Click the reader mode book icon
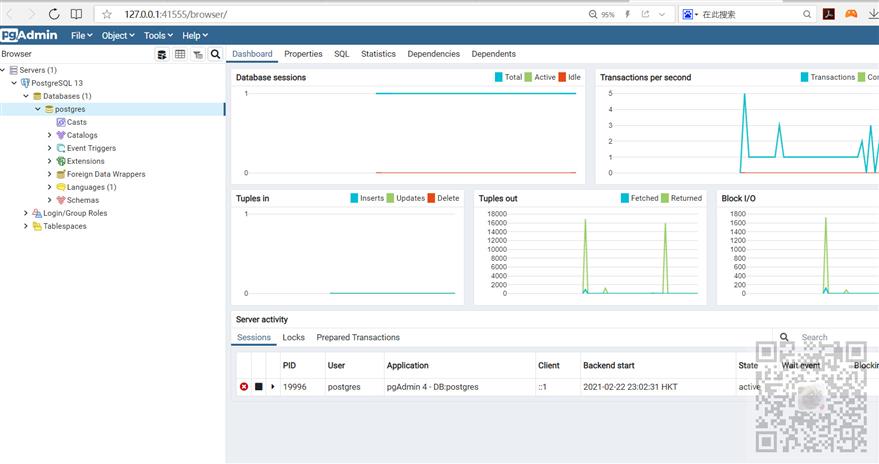Screen dimensions: 879x464 tap(76, 14)
